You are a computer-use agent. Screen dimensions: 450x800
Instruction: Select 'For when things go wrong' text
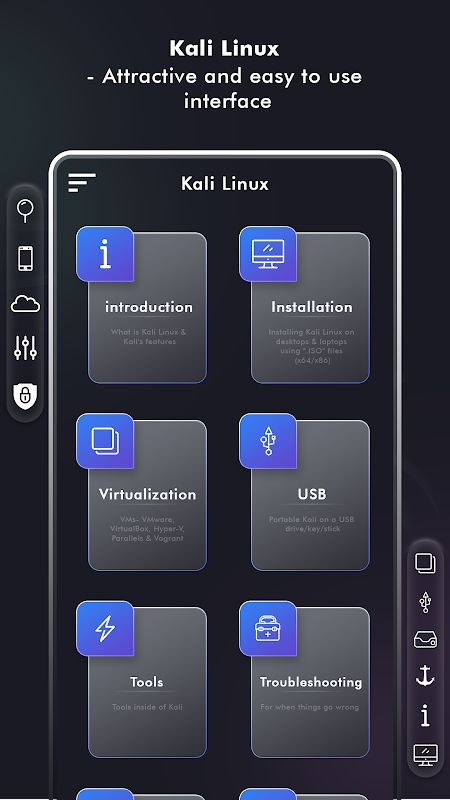pos(310,707)
